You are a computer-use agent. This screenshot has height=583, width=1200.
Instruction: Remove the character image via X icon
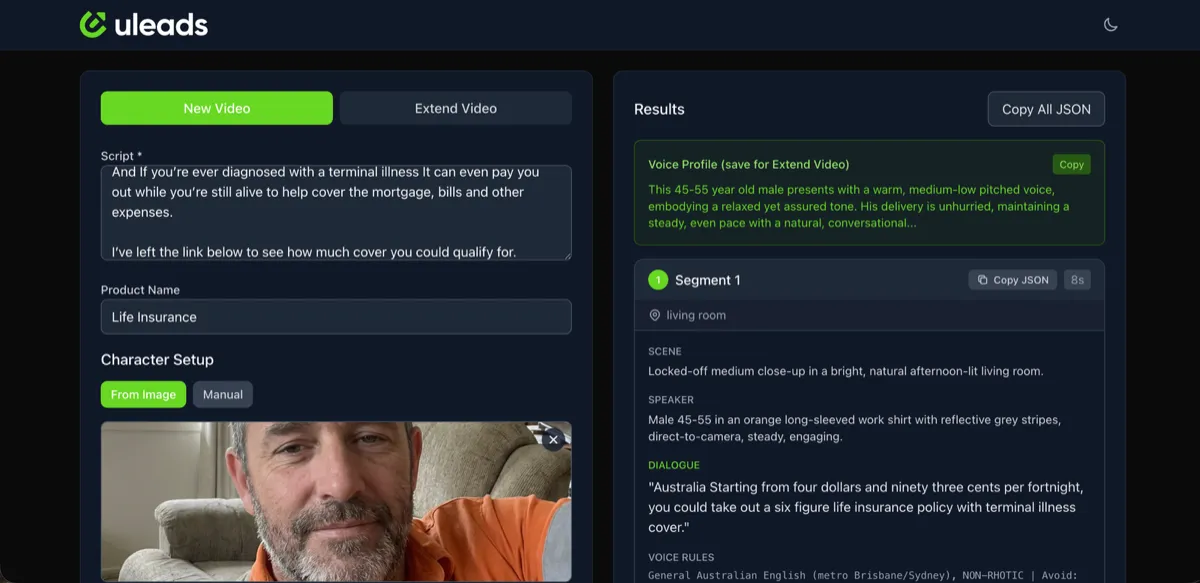553,440
